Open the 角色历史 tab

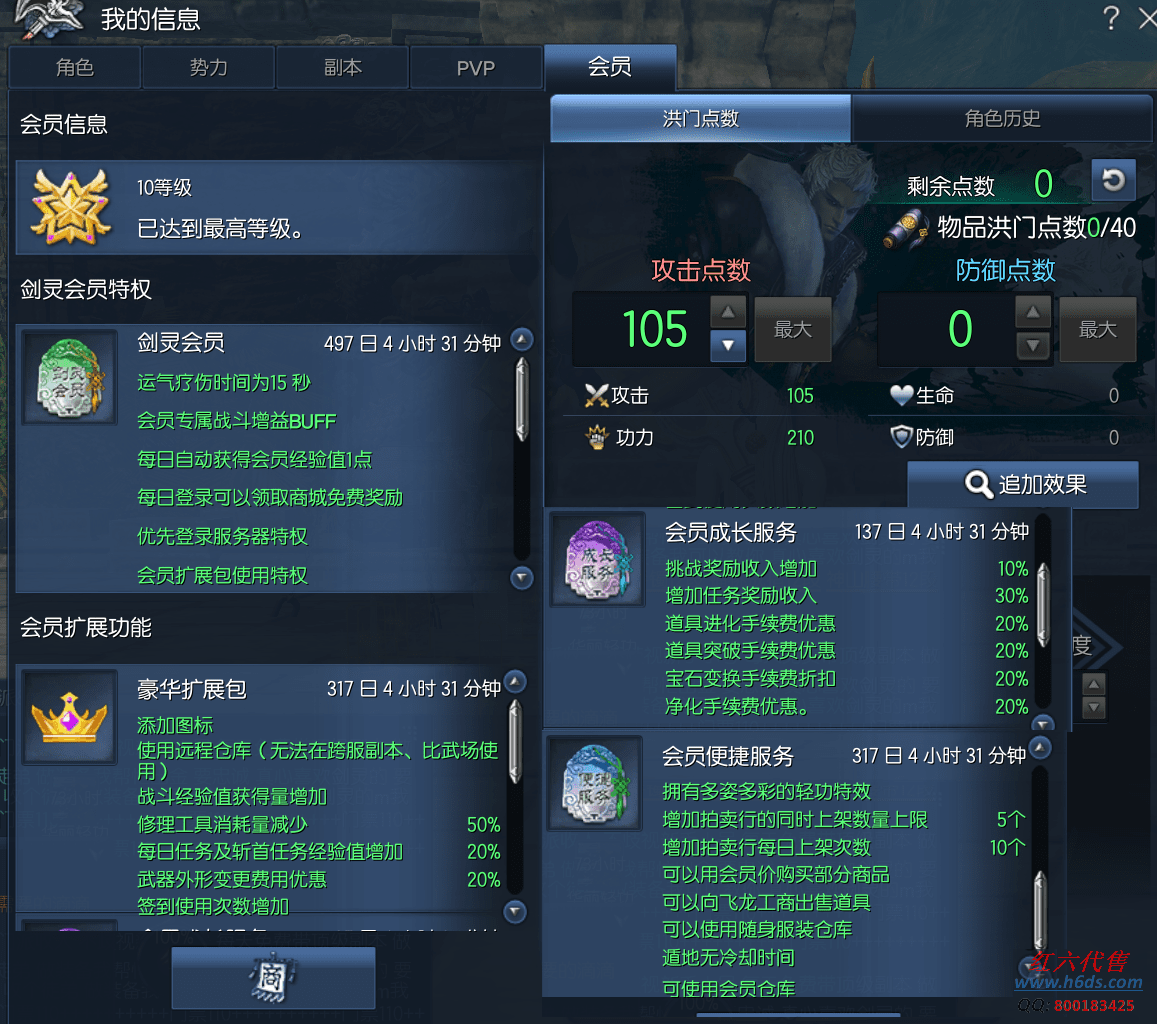tap(1001, 118)
